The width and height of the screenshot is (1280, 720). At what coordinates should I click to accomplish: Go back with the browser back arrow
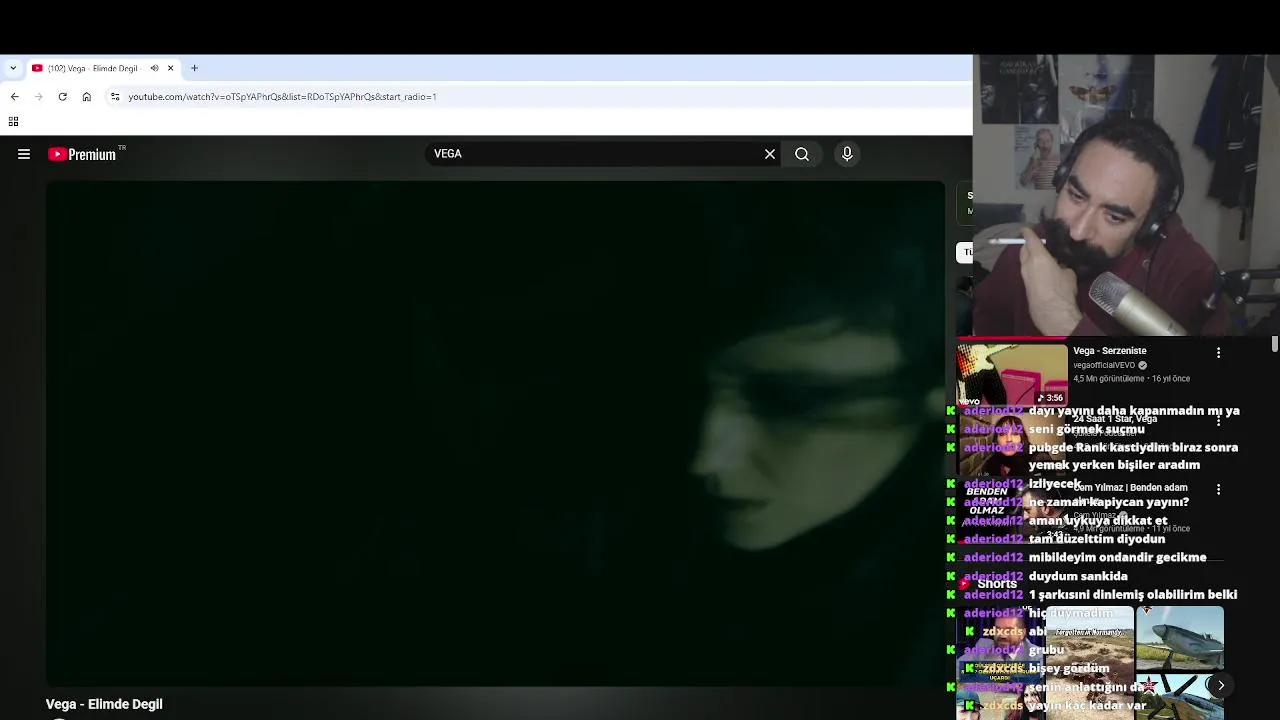pos(14,97)
